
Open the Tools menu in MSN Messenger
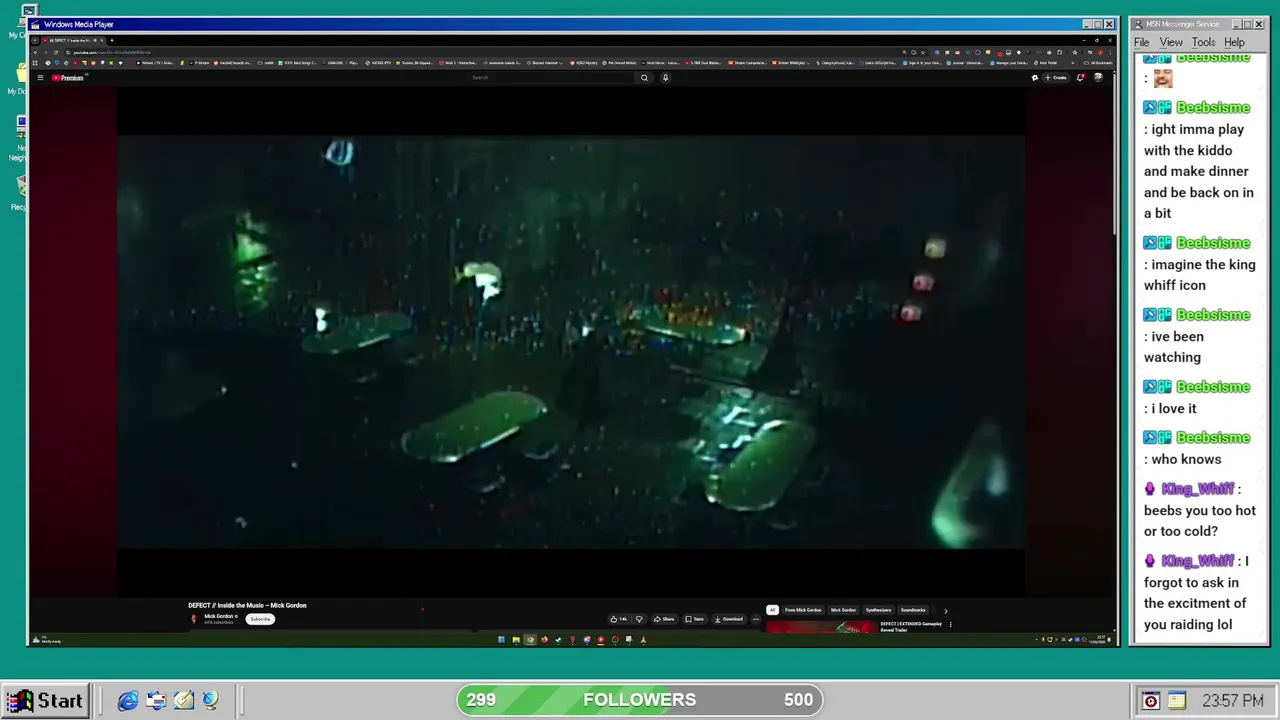coord(1204,42)
